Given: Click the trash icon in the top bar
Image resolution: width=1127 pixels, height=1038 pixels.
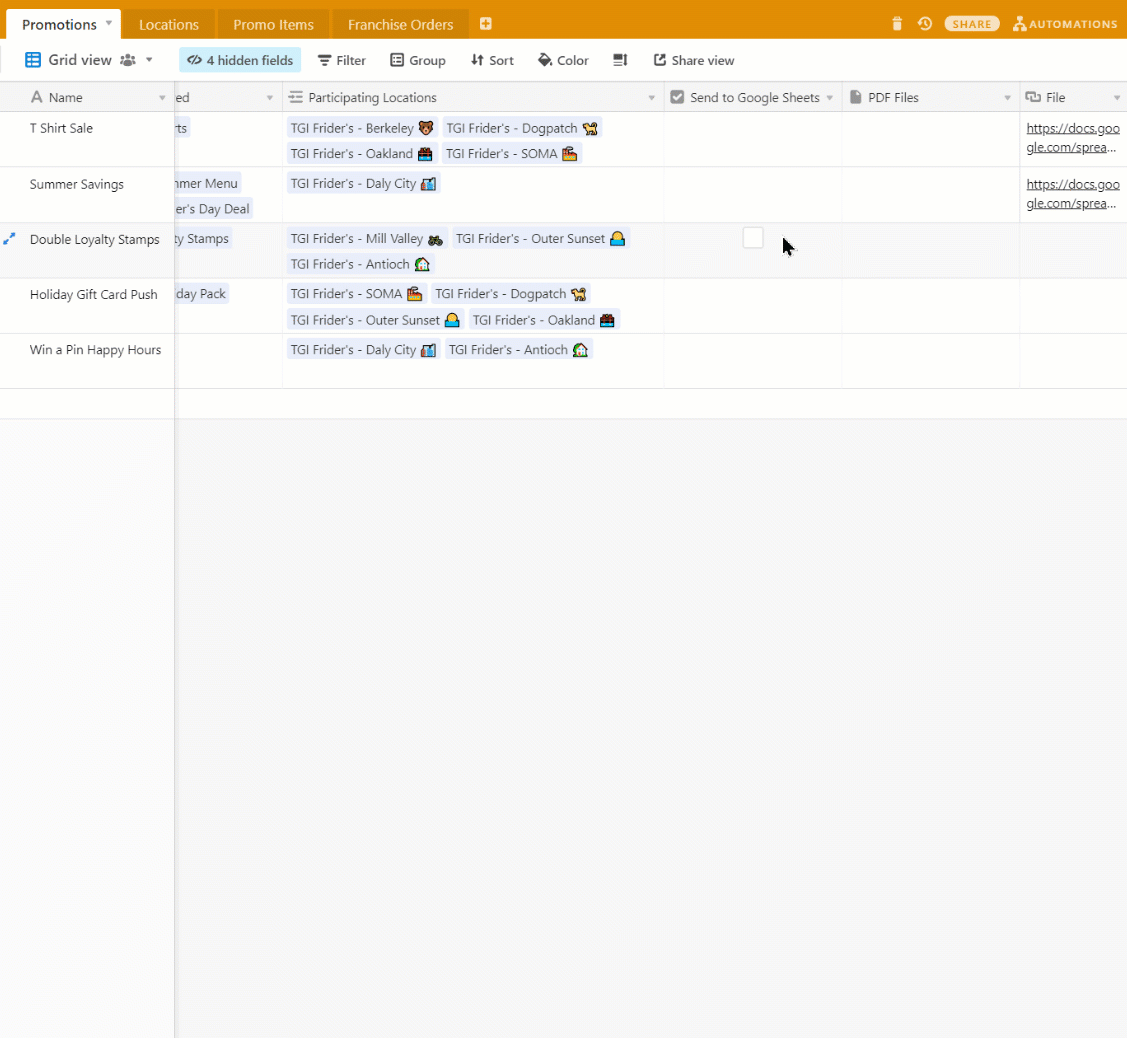Looking at the screenshot, I should point(896,23).
